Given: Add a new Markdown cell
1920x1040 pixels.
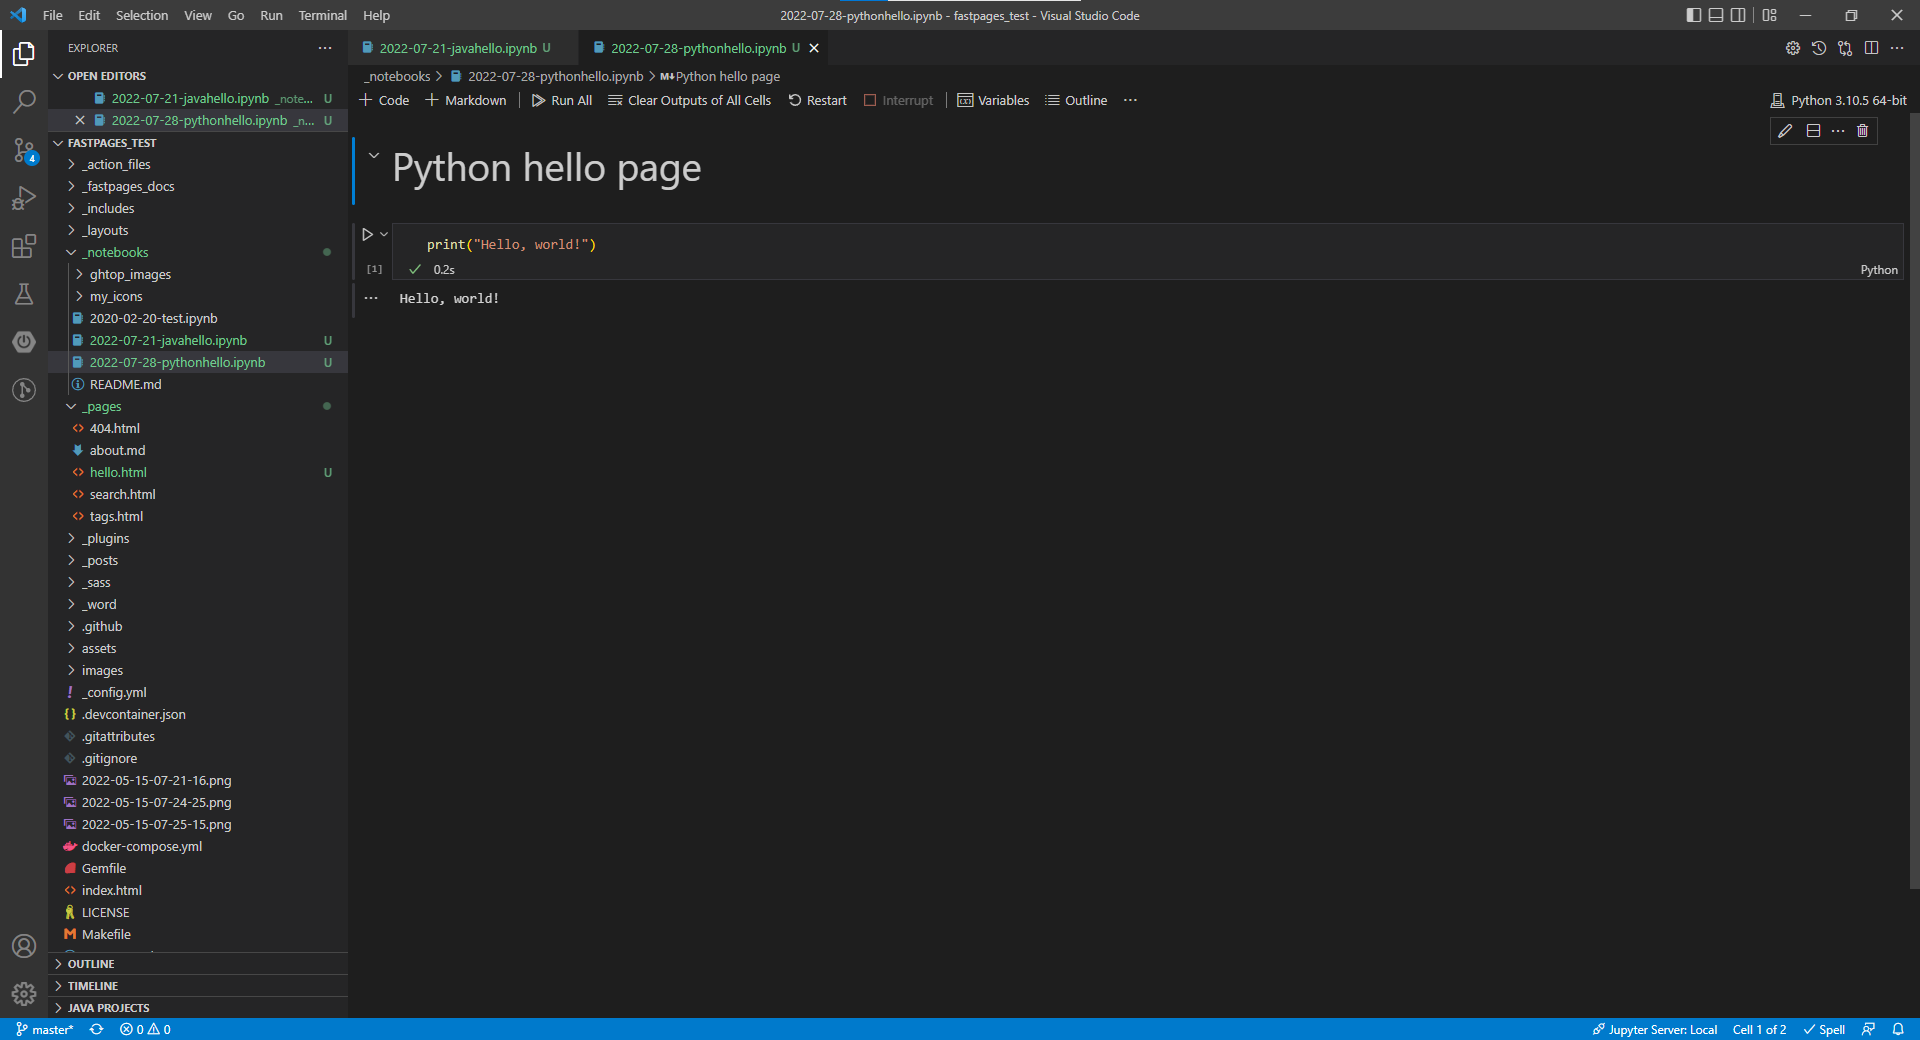Looking at the screenshot, I should click(466, 100).
